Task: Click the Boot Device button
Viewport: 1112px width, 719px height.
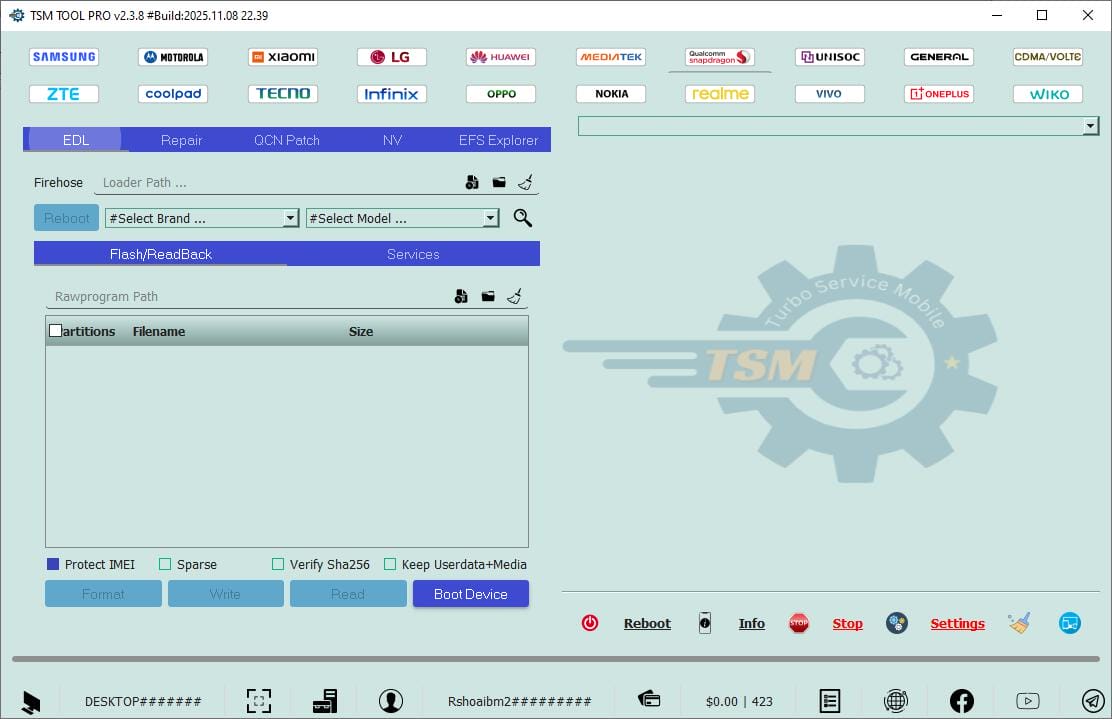Action: click(470, 594)
